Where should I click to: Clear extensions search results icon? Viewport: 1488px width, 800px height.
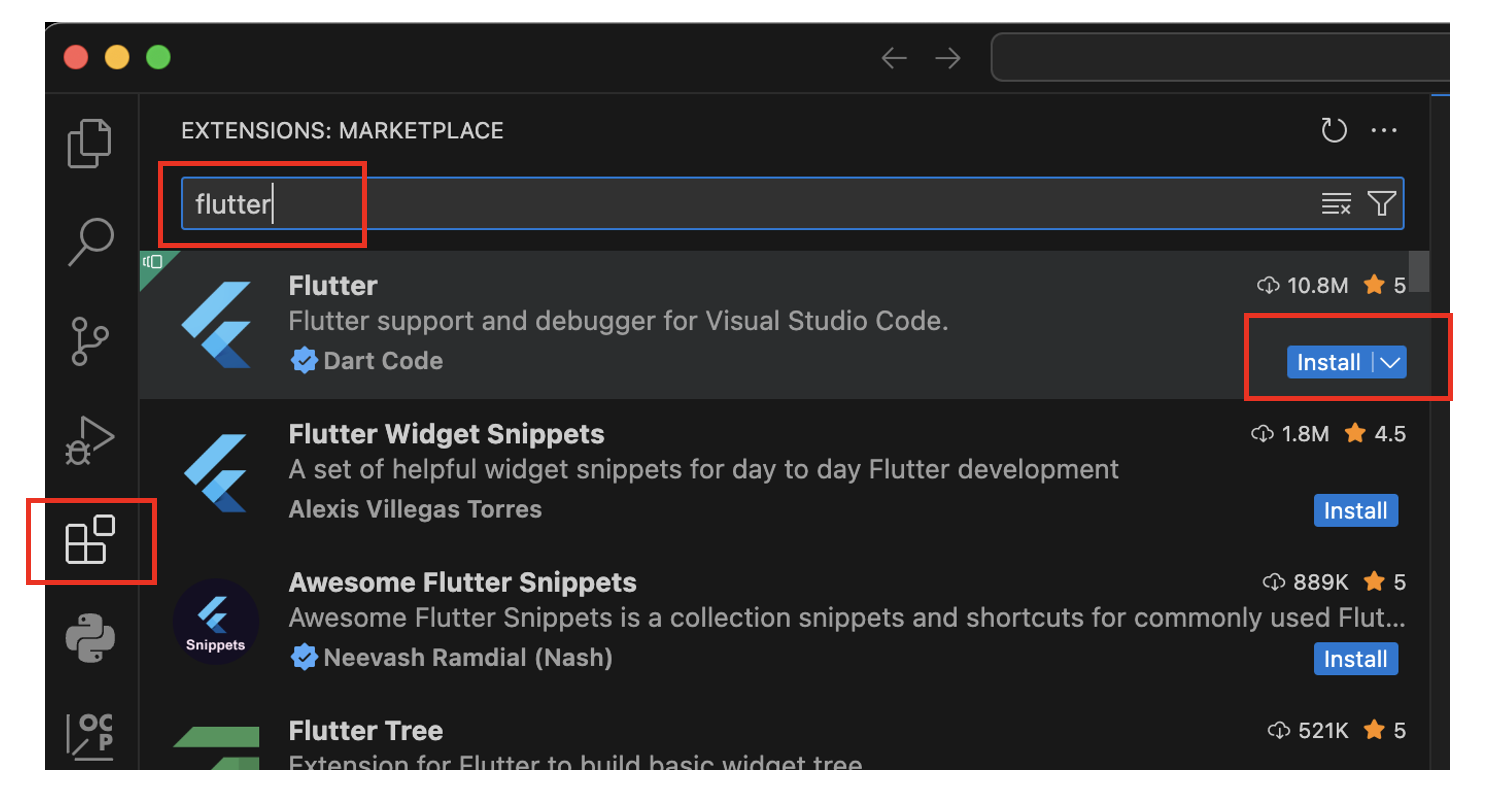(x=1336, y=204)
